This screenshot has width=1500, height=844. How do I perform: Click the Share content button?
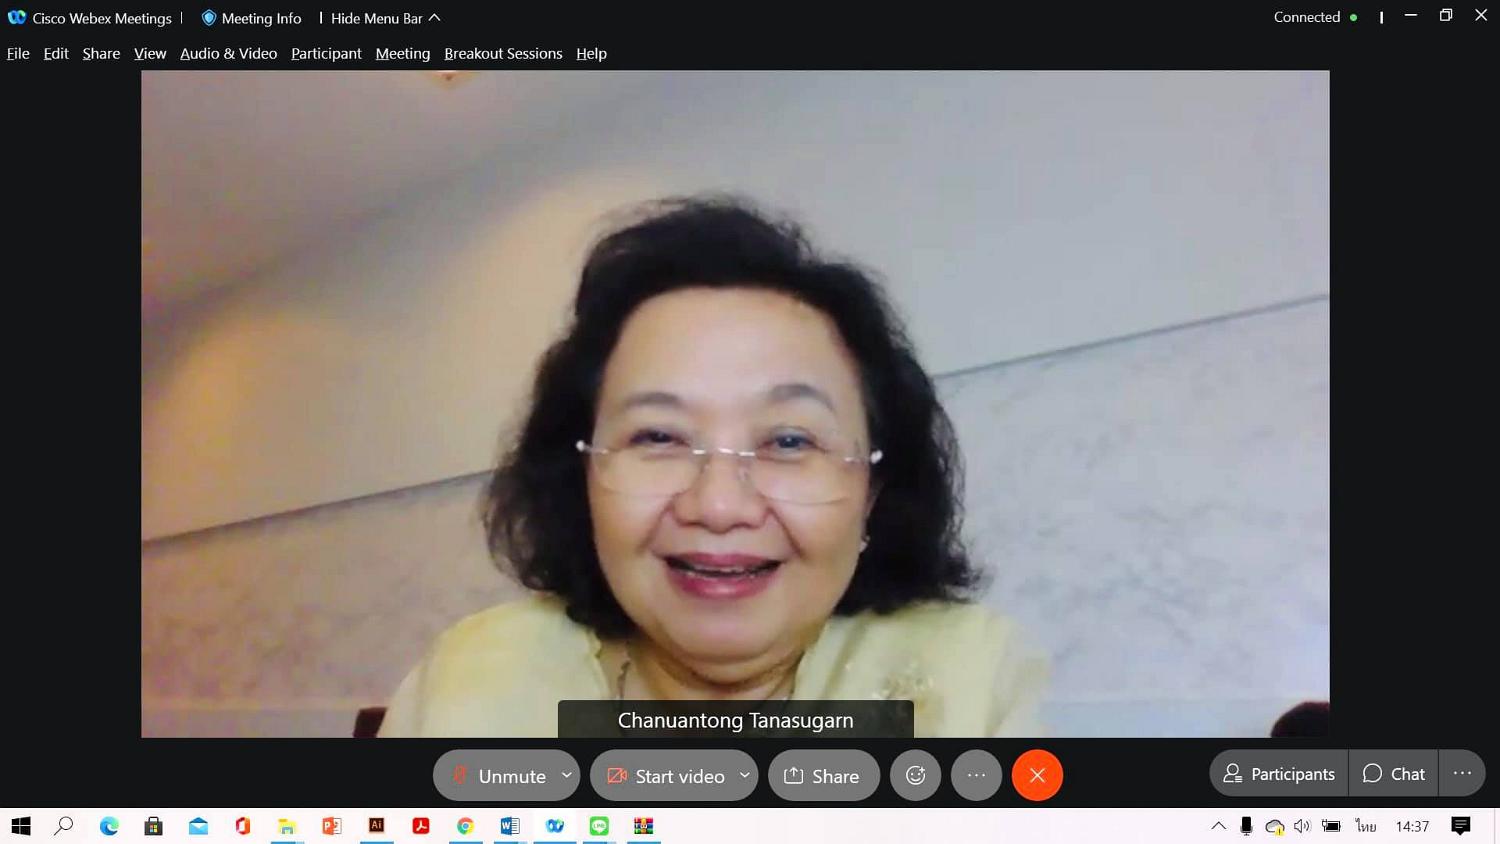click(824, 775)
